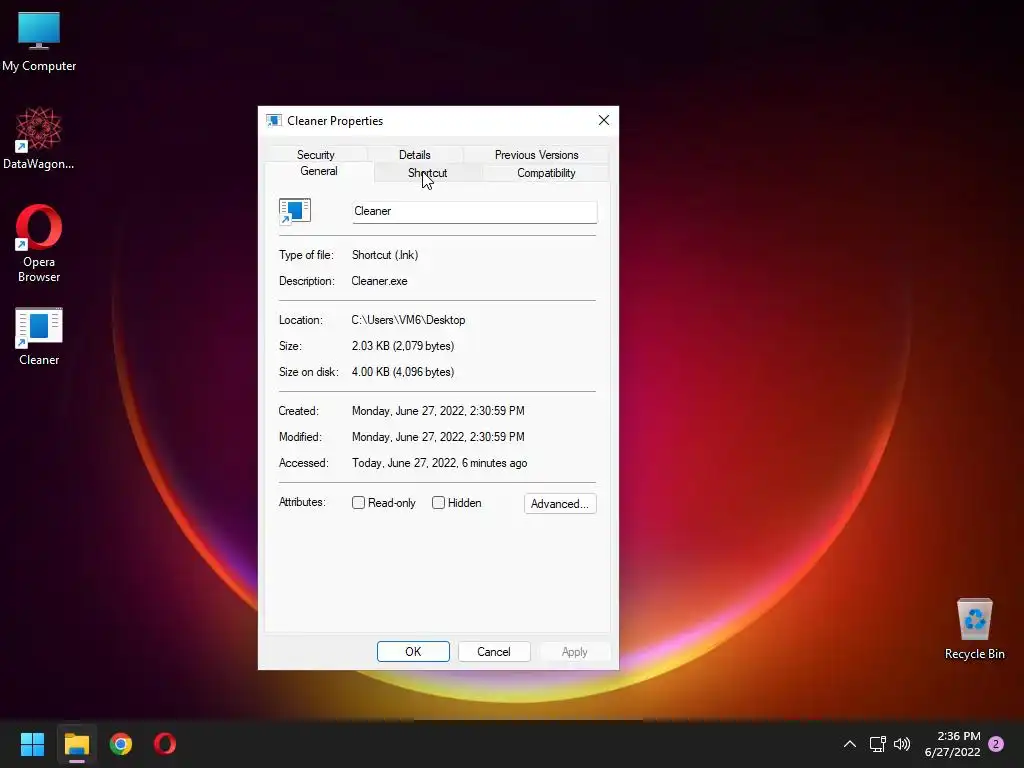
Task: Open File Explorer from the taskbar
Action: pyautogui.click(x=76, y=744)
